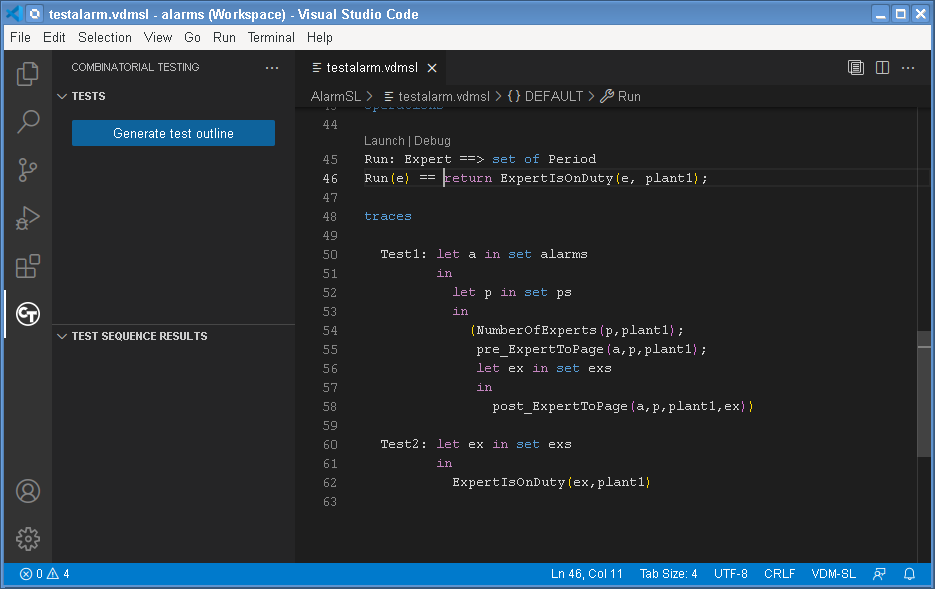Open the Combinatorial Testing panel more-actions menu
The width and height of the screenshot is (935, 589).
click(x=272, y=68)
